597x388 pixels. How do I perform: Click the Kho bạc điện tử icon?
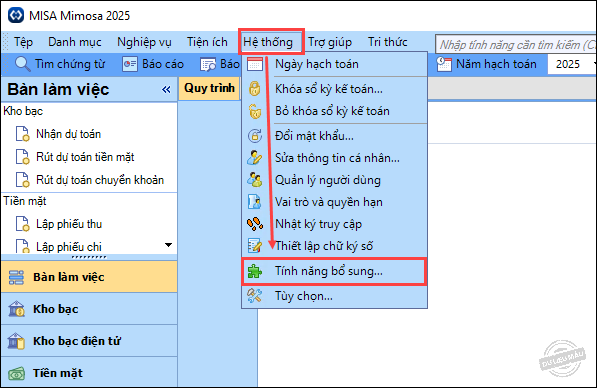point(16,341)
